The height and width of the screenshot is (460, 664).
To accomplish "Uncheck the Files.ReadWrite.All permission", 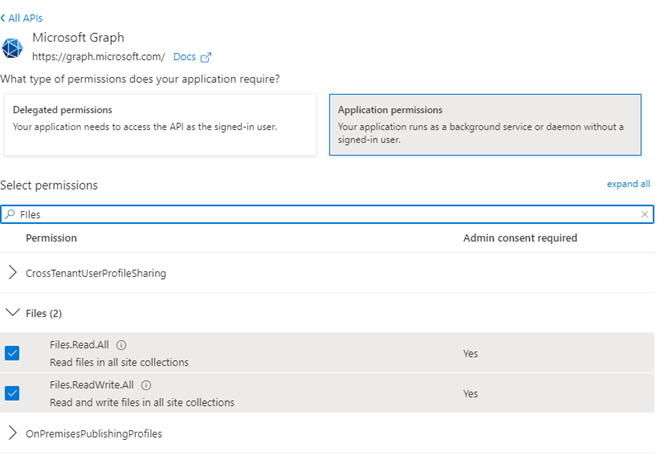I will (x=12, y=393).
